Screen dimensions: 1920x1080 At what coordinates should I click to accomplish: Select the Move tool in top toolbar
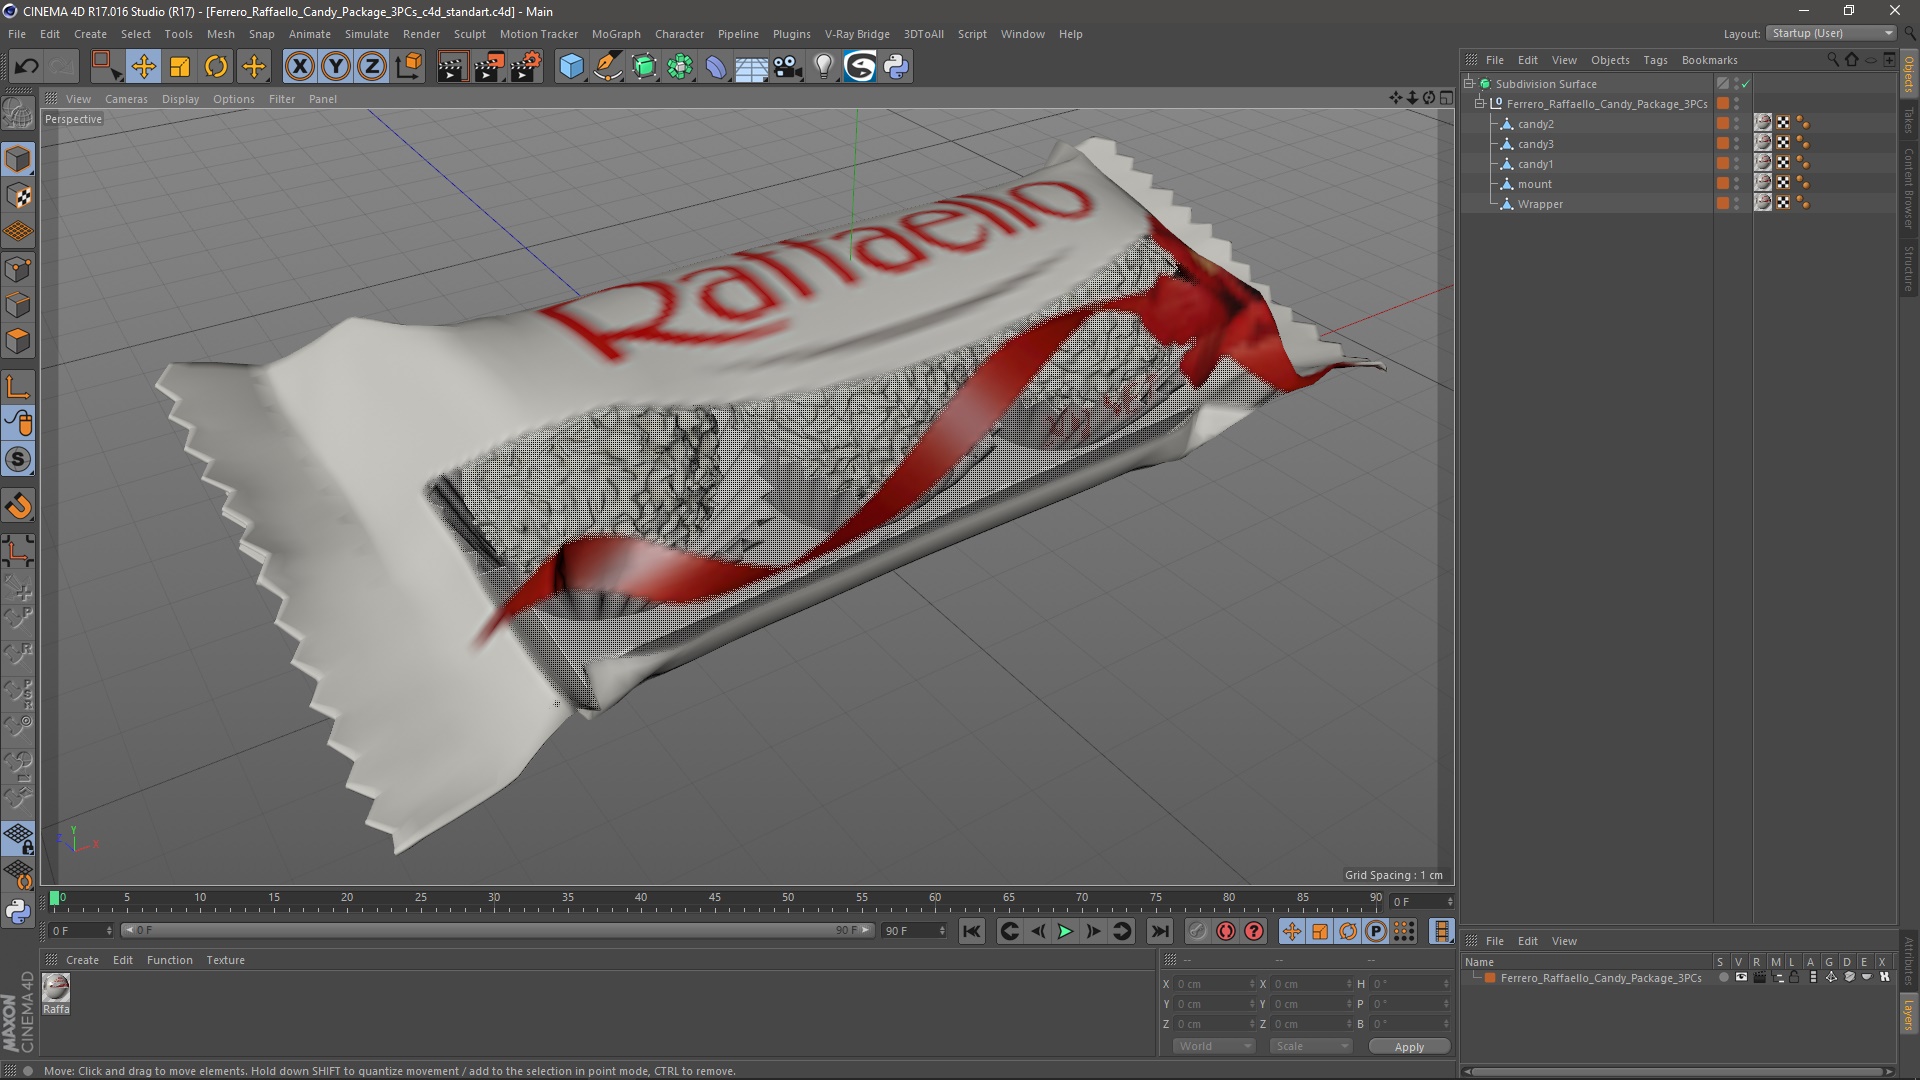pos(143,67)
